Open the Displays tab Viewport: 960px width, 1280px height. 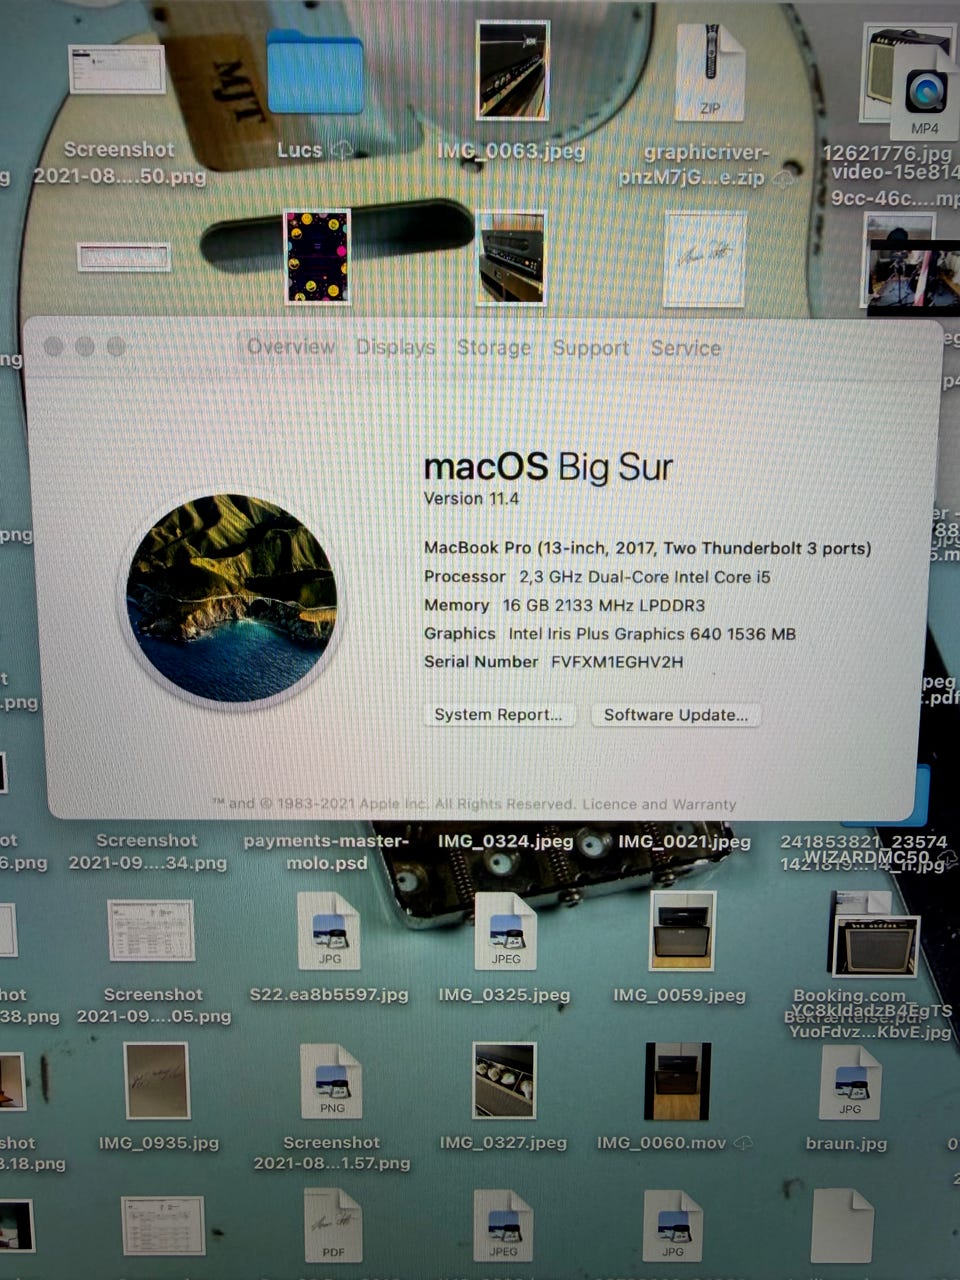pyautogui.click(x=396, y=347)
